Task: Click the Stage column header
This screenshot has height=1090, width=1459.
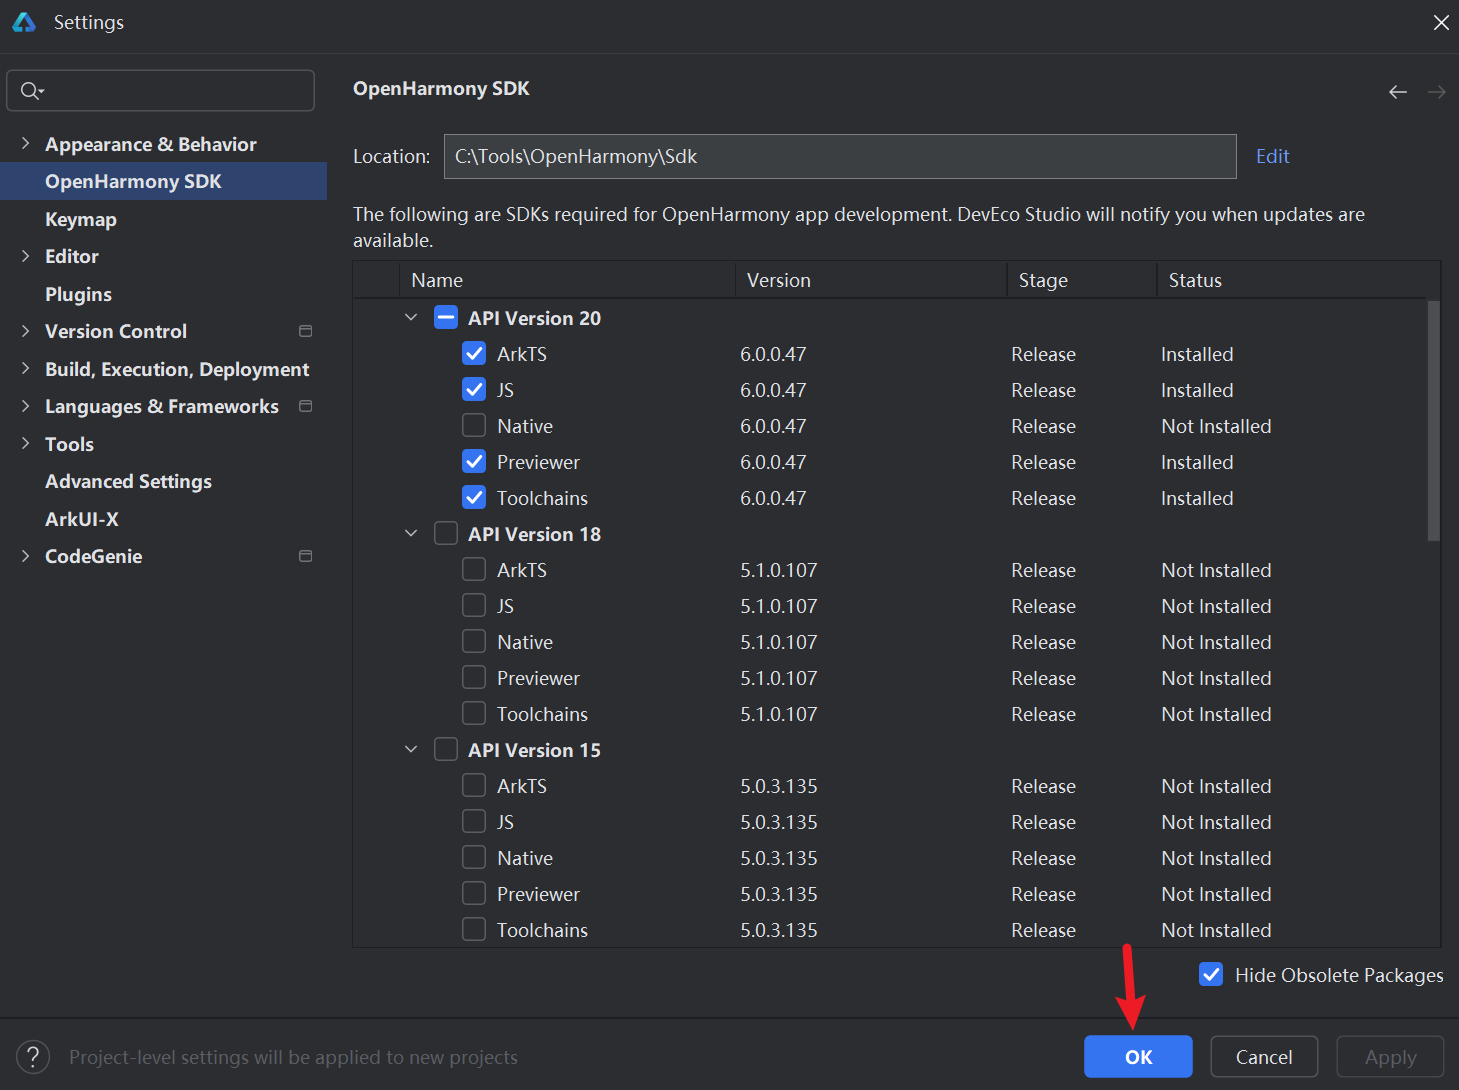Action: (1082, 280)
